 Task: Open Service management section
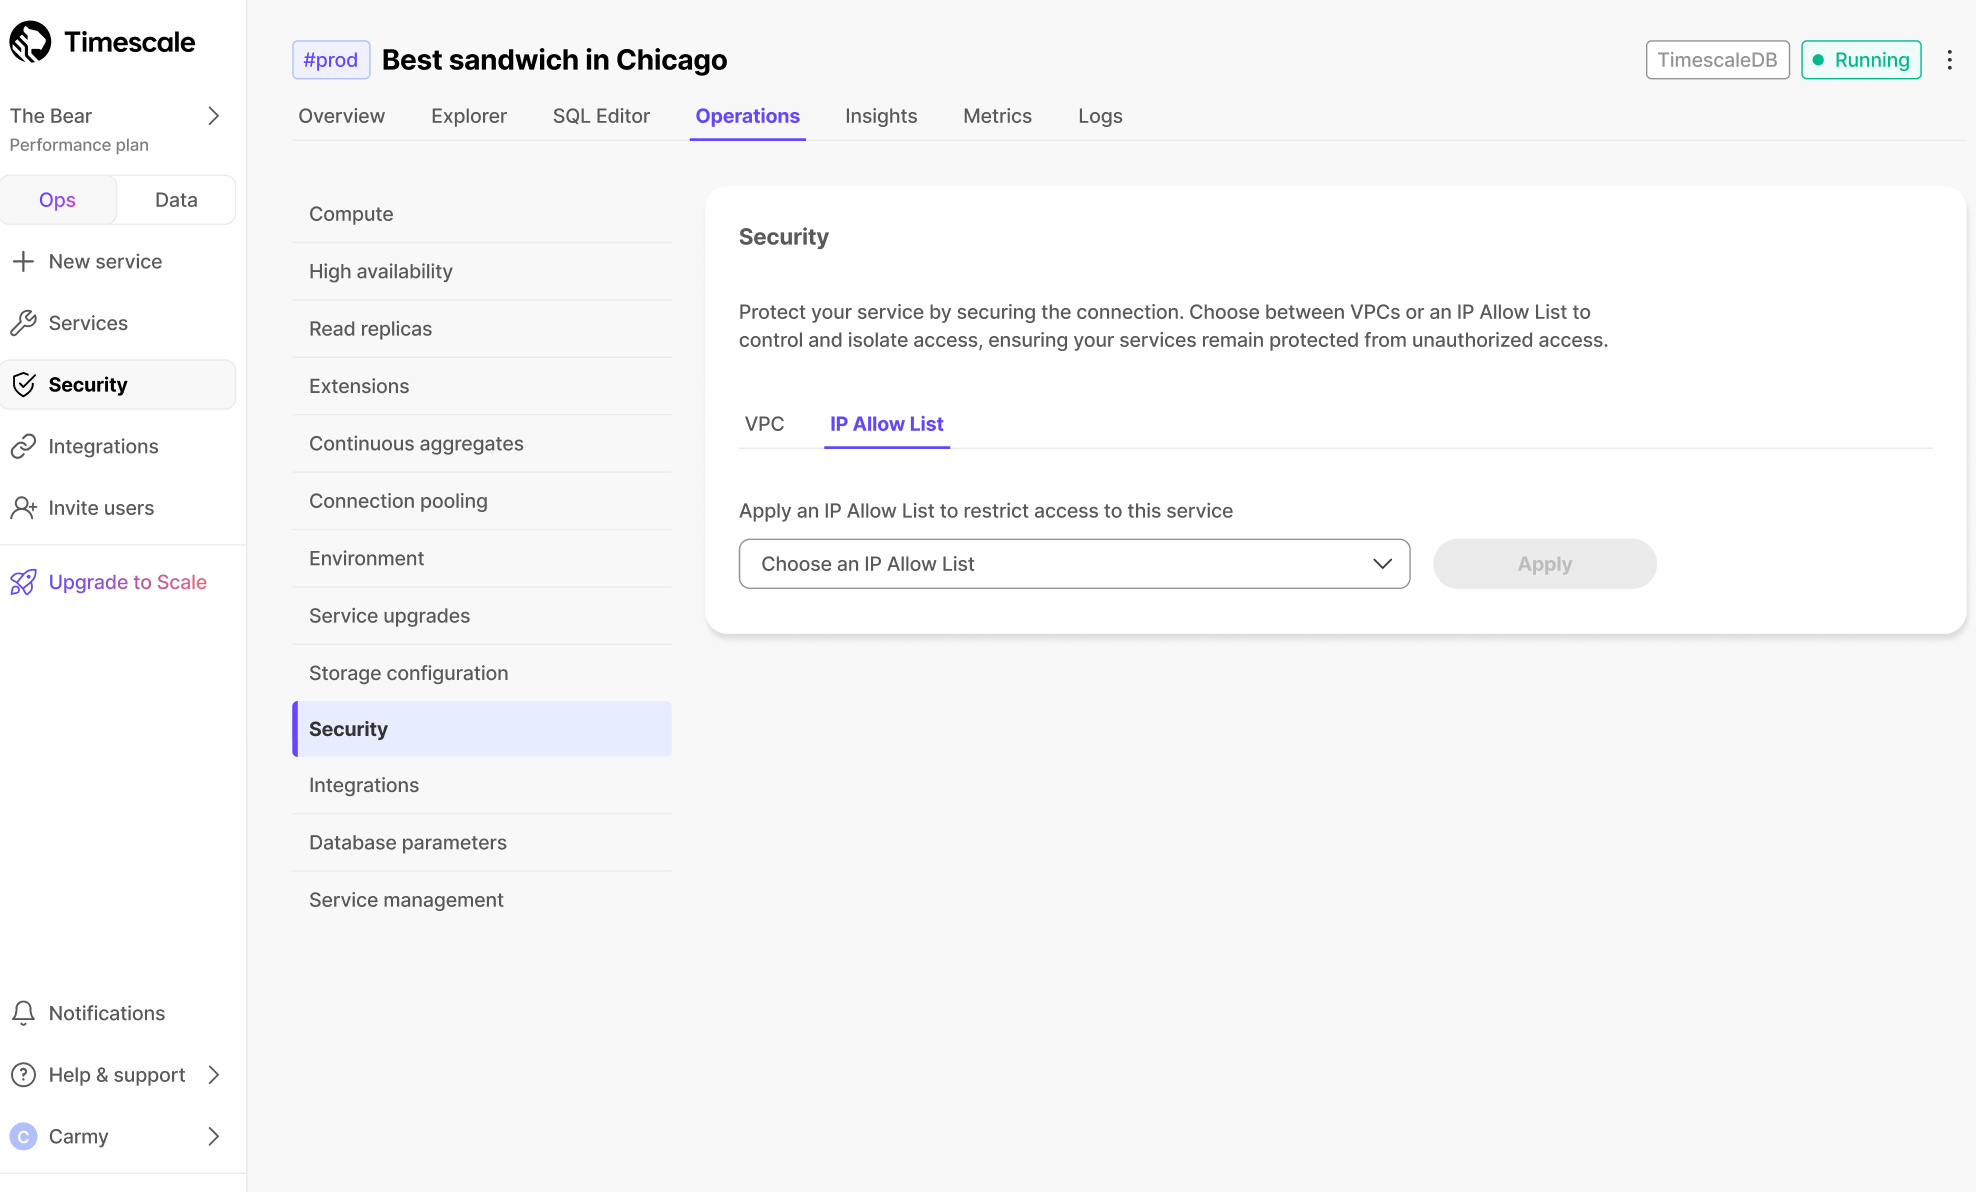tap(482, 900)
